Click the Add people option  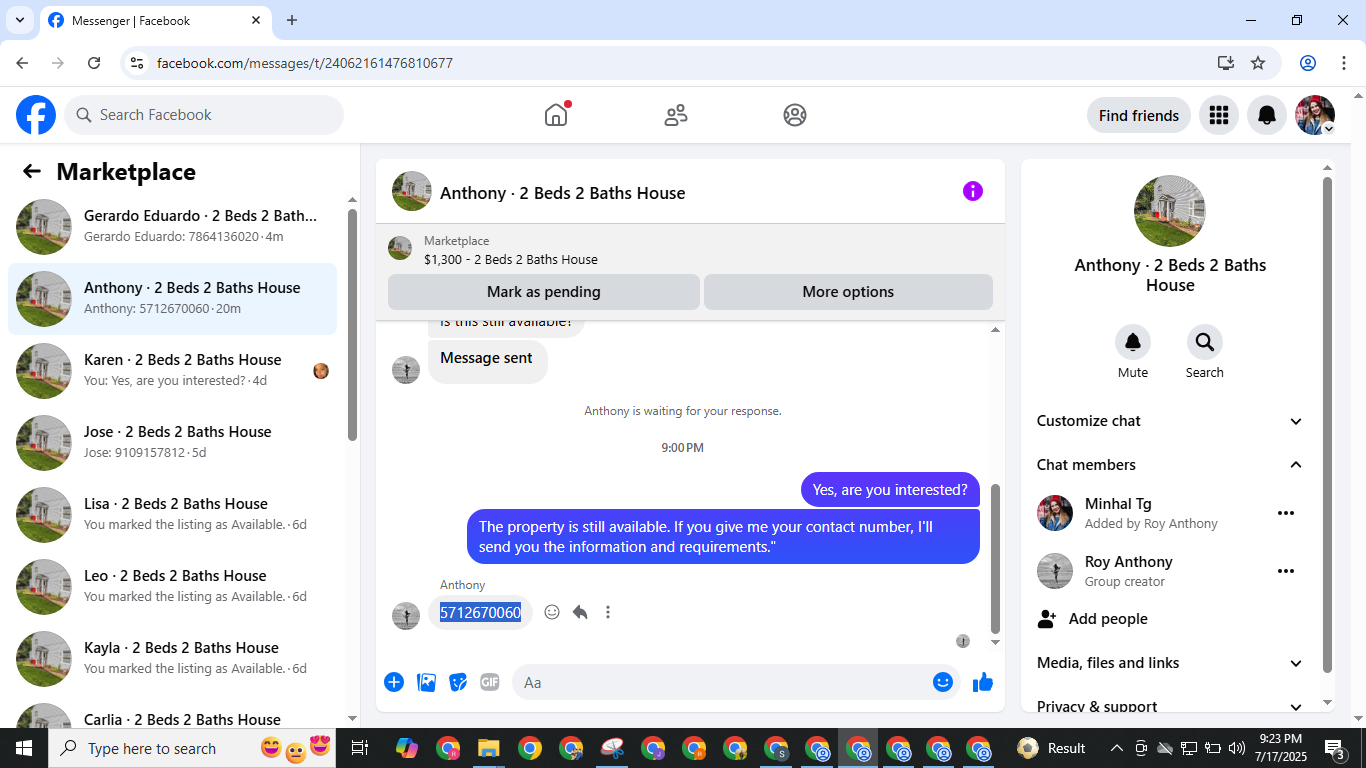click(1170, 619)
